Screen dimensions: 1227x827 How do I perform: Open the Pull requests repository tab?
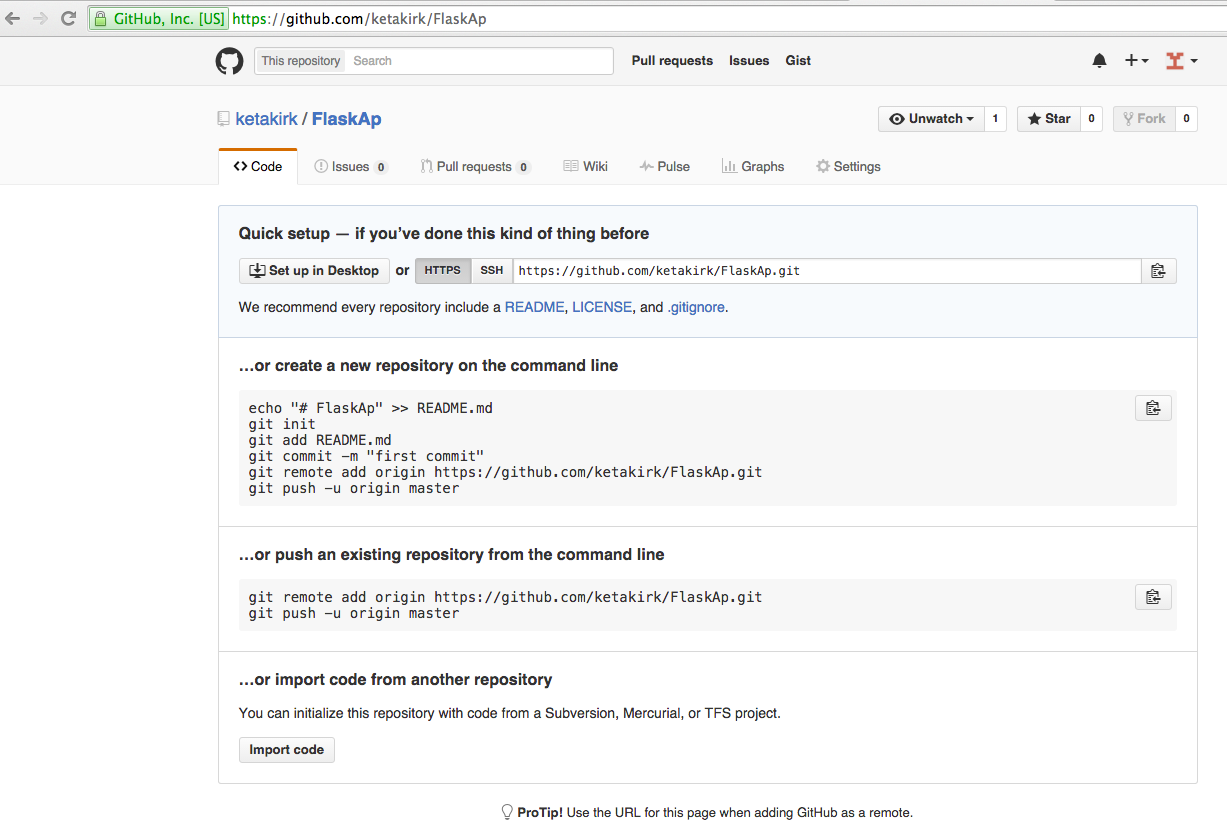pyautogui.click(x=475, y=167)
